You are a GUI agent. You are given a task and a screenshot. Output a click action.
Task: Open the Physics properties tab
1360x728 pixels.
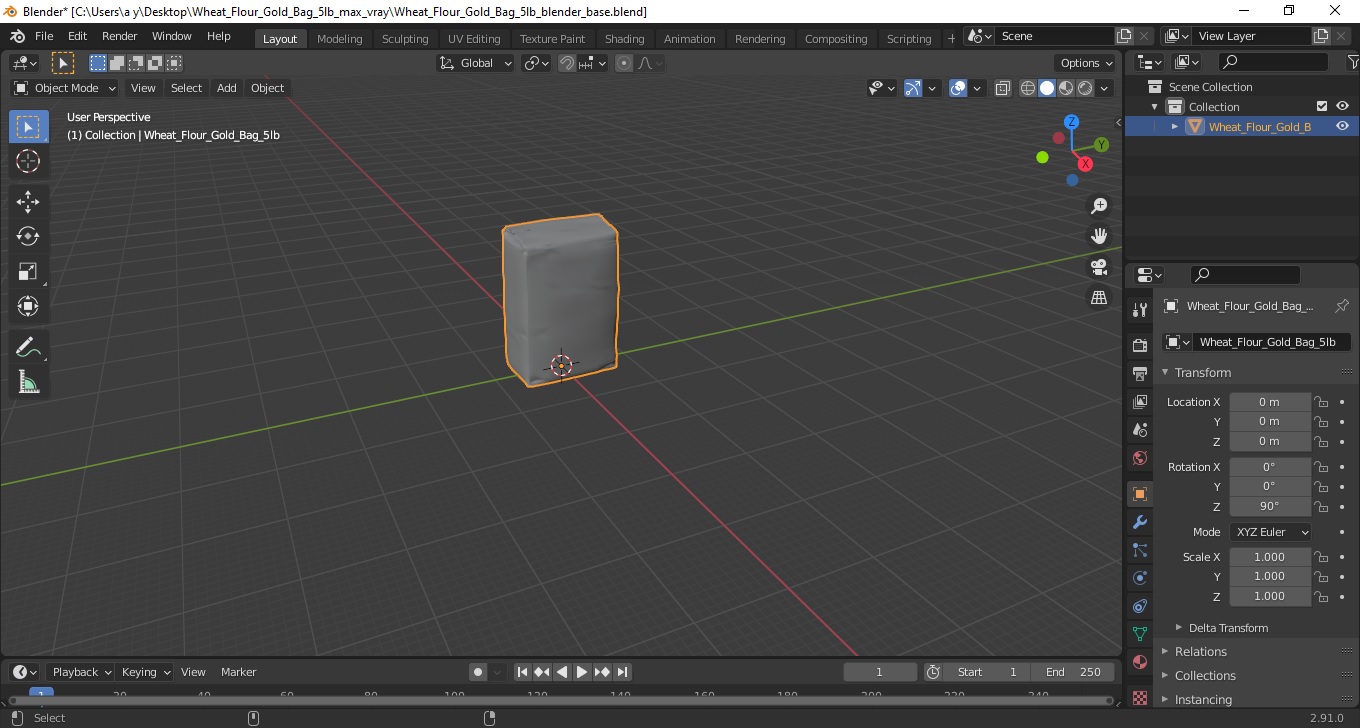click(x=1140, y=578)
